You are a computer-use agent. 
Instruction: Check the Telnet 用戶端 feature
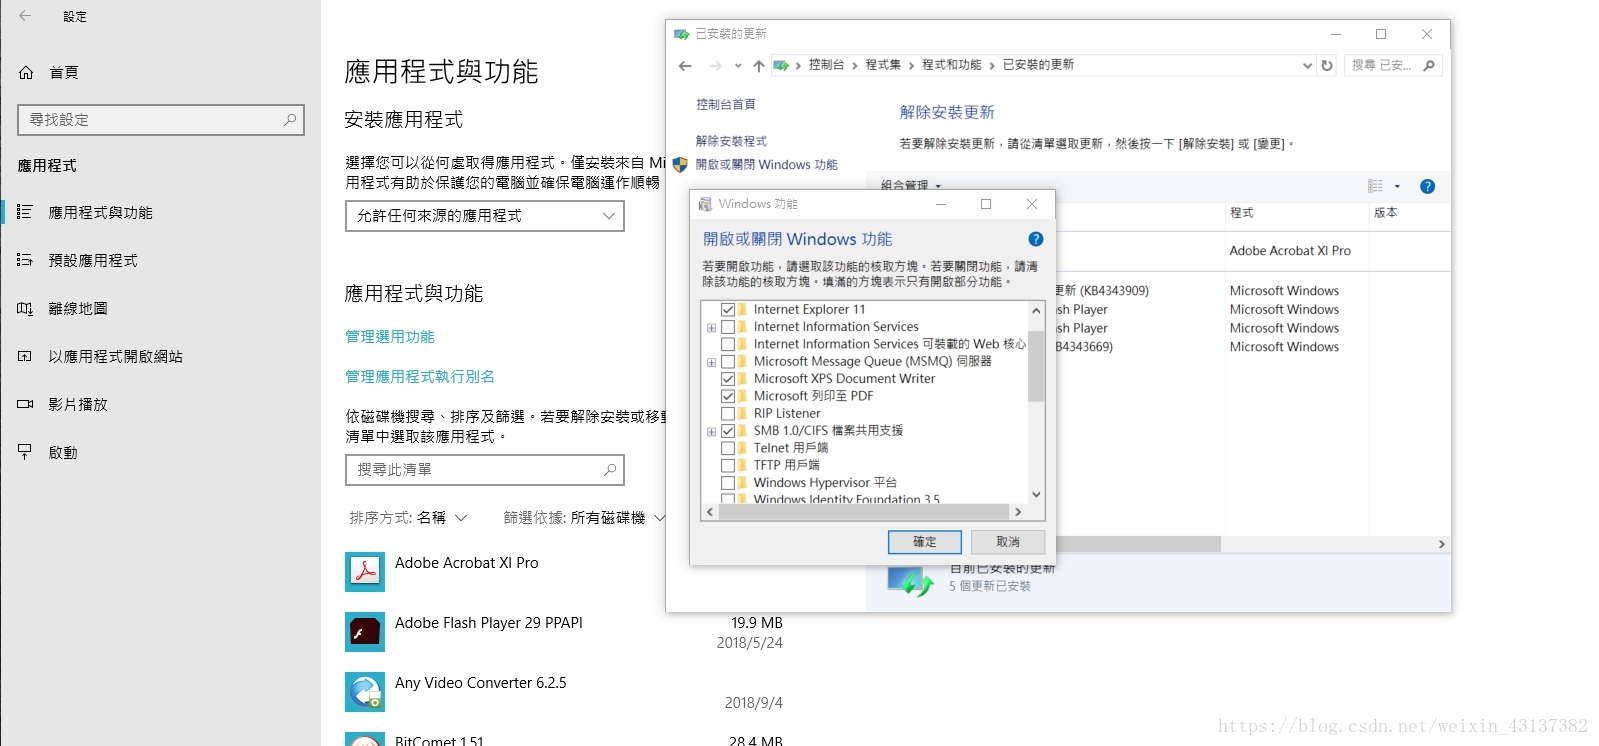tap(728, 448)
